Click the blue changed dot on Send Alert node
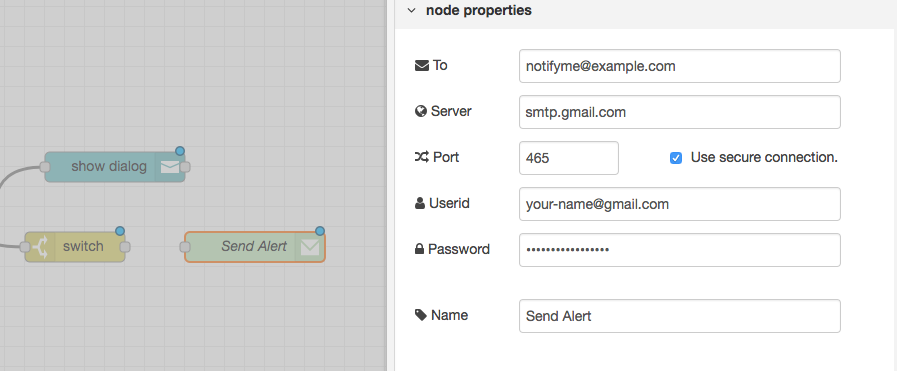The height and width of the screenshot is (371, 897). point(320,231)
